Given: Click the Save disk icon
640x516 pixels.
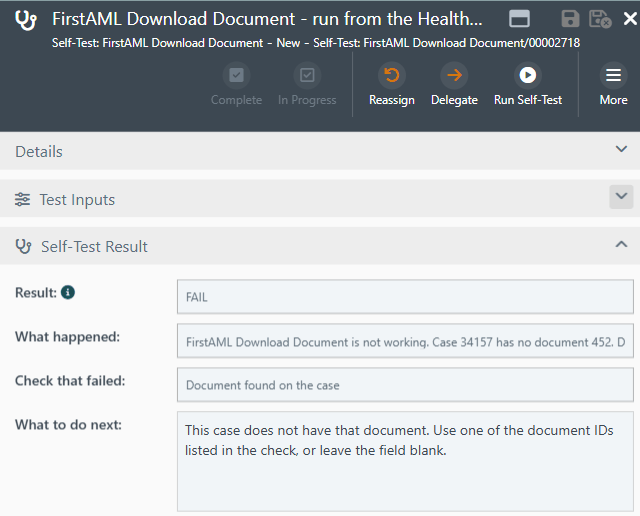Looking at the screenshot, I should (570, 19).
